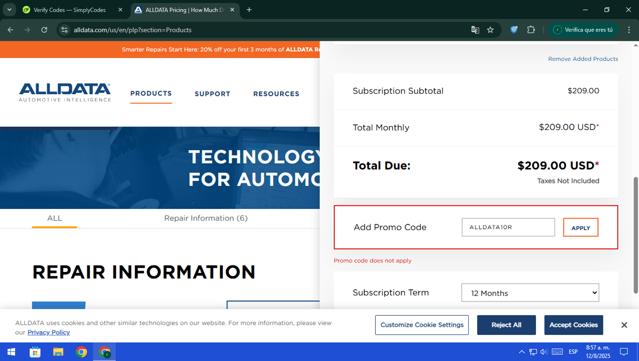The image size is (639, 361).
Task: Open first Chrome icon in taskbar
Action: point(81,352)
